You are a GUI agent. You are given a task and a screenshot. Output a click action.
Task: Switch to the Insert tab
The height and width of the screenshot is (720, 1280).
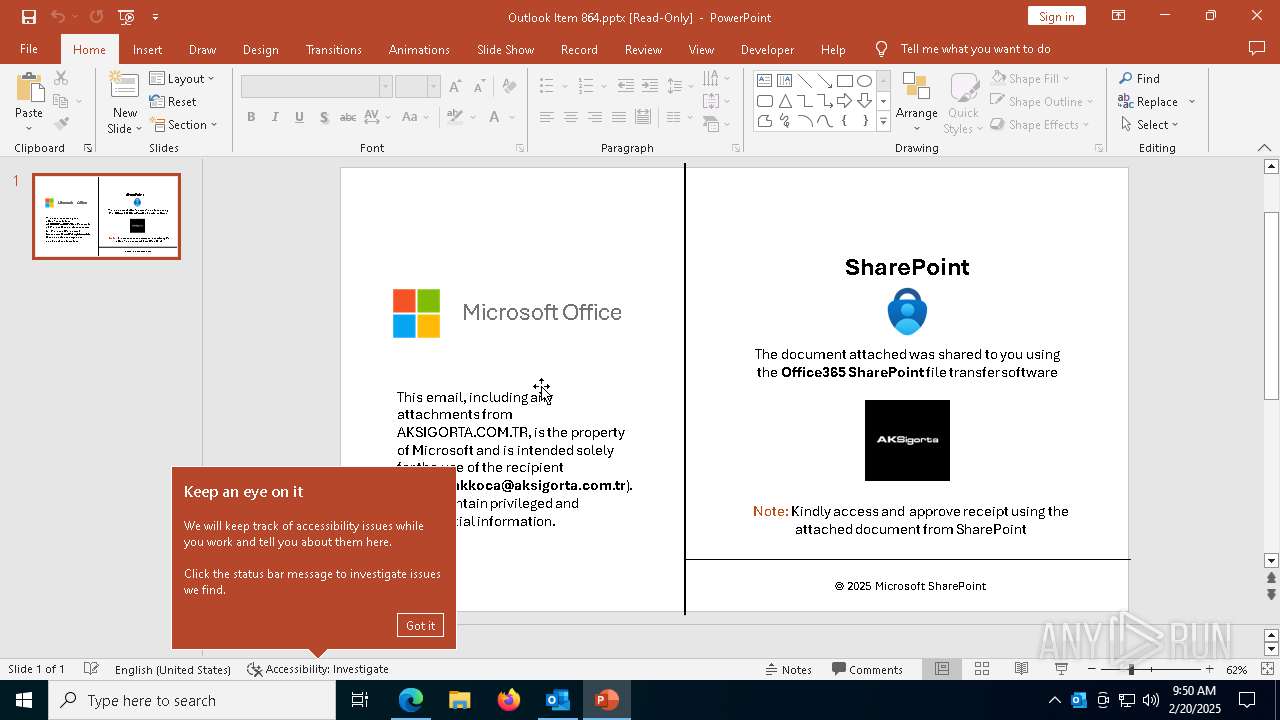click(147, 49)
